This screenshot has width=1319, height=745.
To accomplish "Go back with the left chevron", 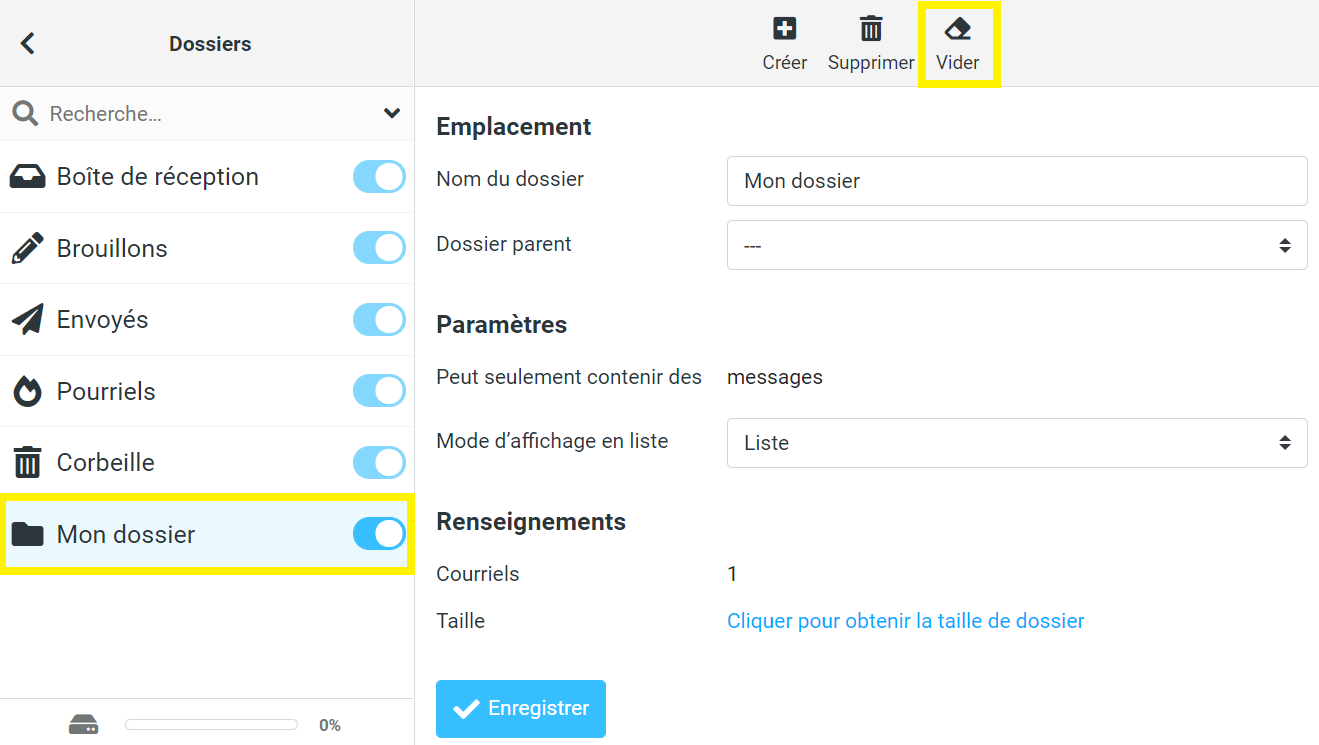I will [x=28, y=43].
